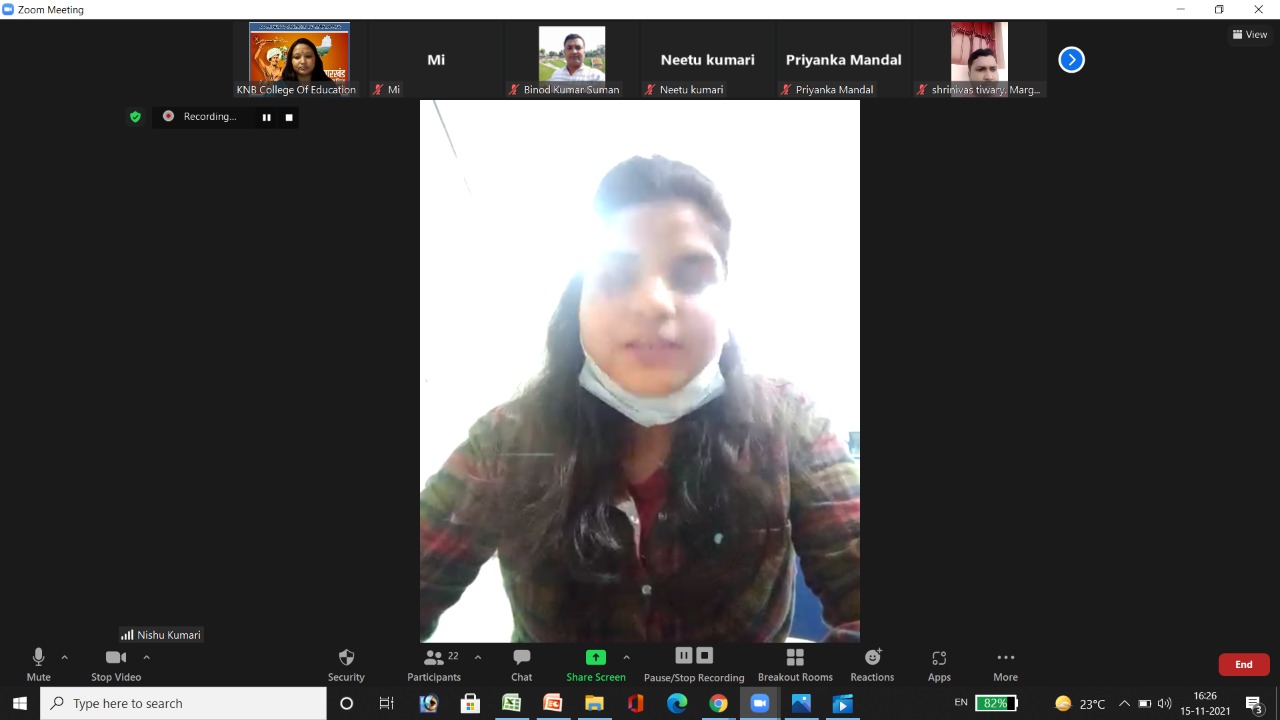Select Priyanka Mandal participant tile

pyautogui.click(x=844, y=59)
